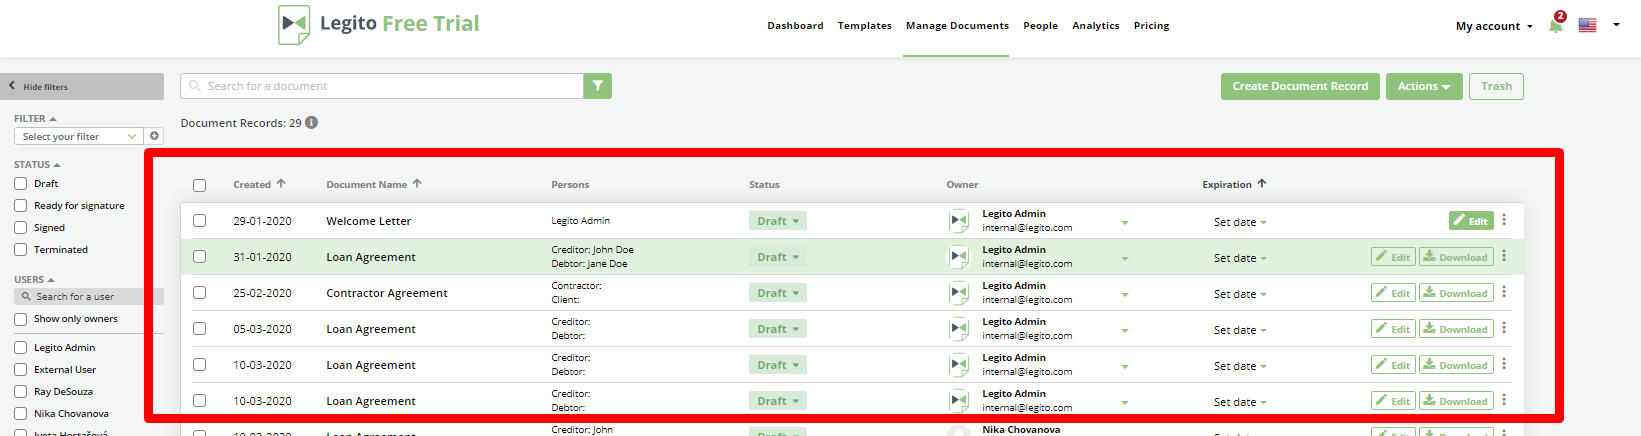
Task: Go to the Dashboard tab
Action: tap(795, 26)
